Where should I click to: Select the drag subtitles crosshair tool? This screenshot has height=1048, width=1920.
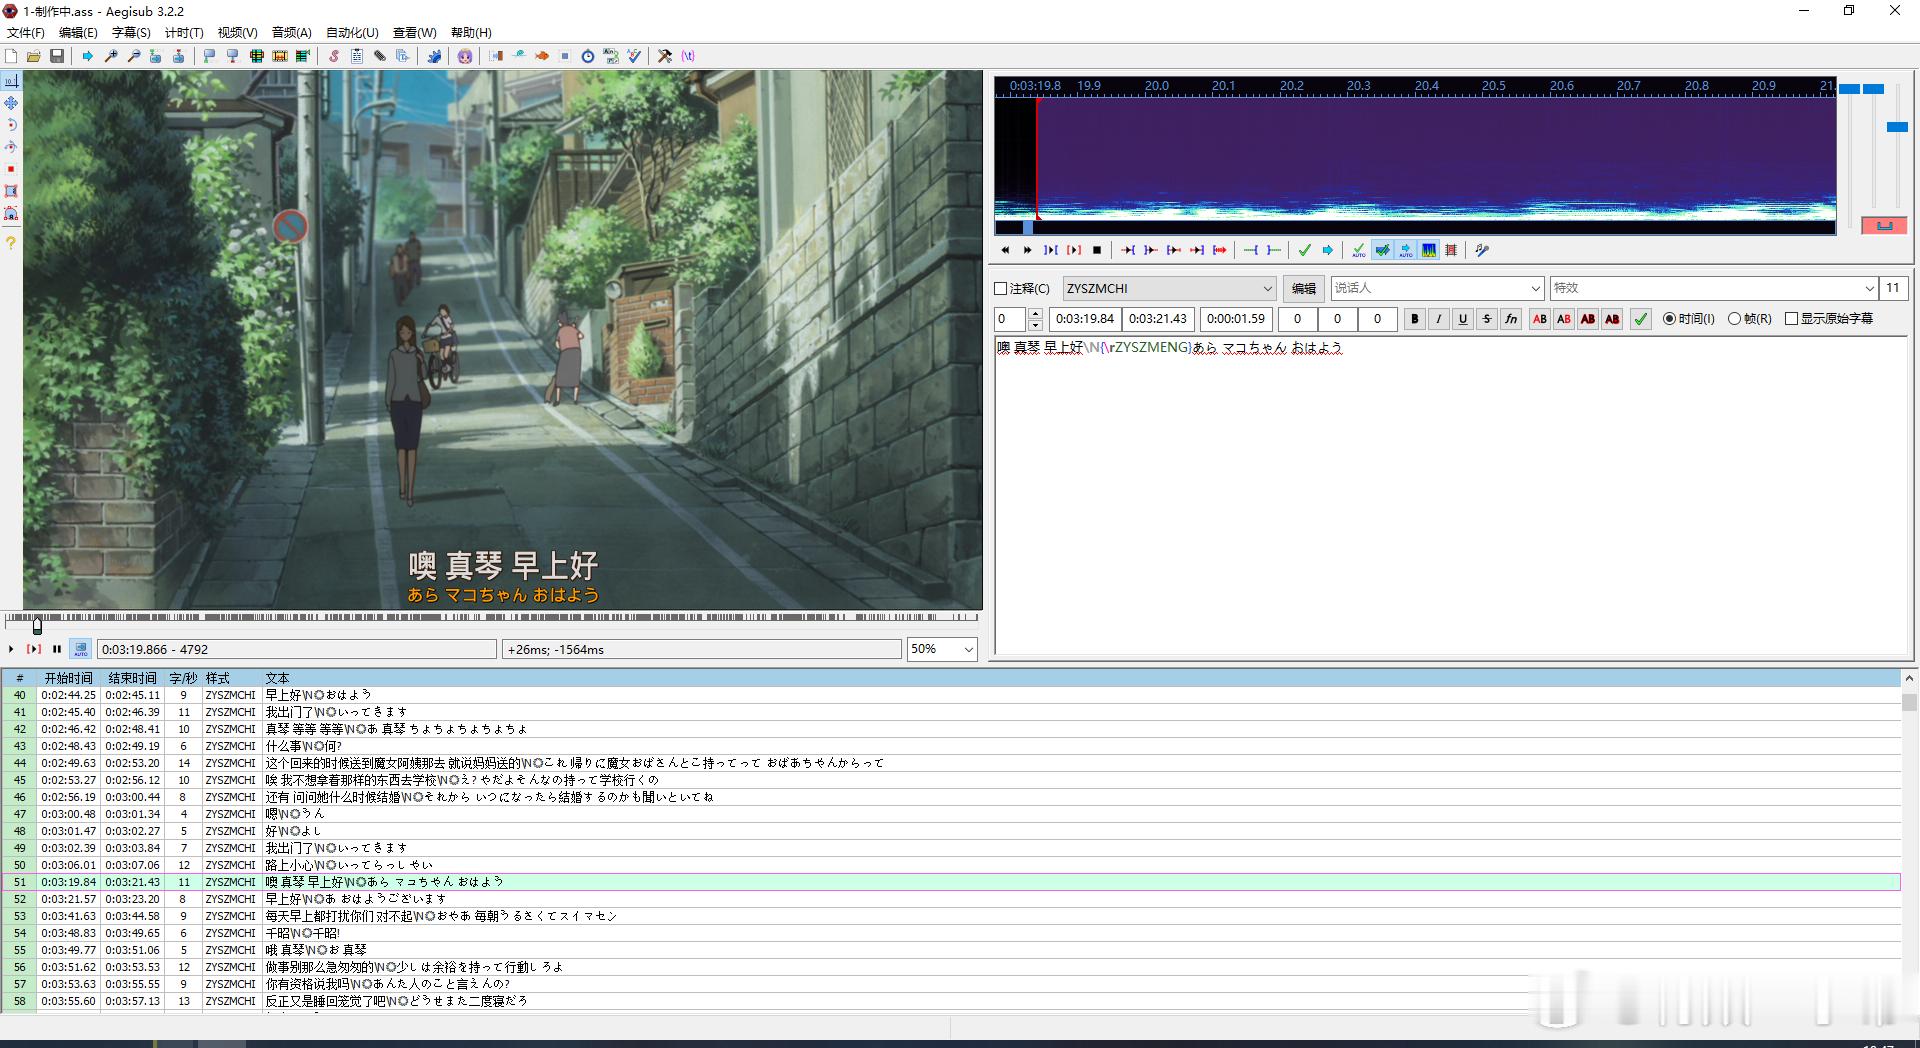click(x=11, y=103)
